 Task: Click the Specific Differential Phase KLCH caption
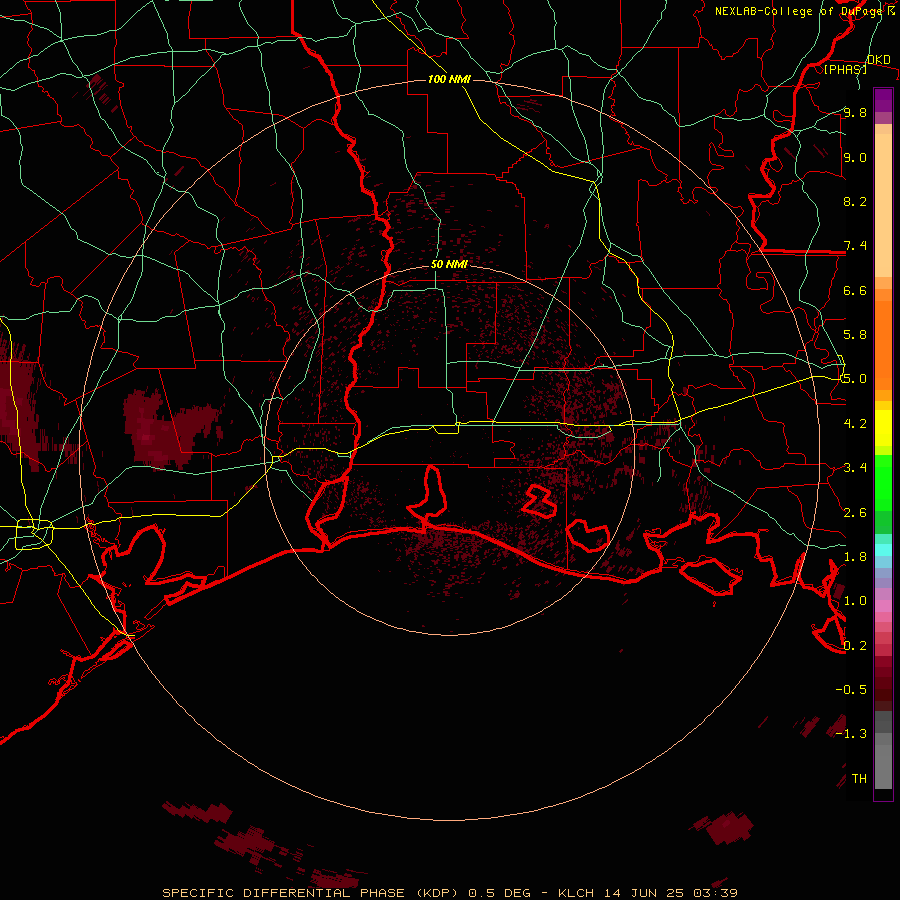pos(449,893)
